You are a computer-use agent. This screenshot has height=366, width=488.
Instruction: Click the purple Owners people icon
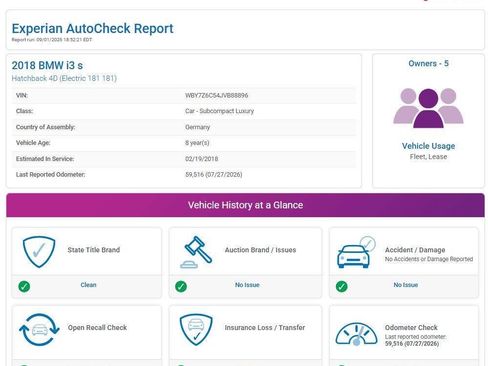coord(428,108)
